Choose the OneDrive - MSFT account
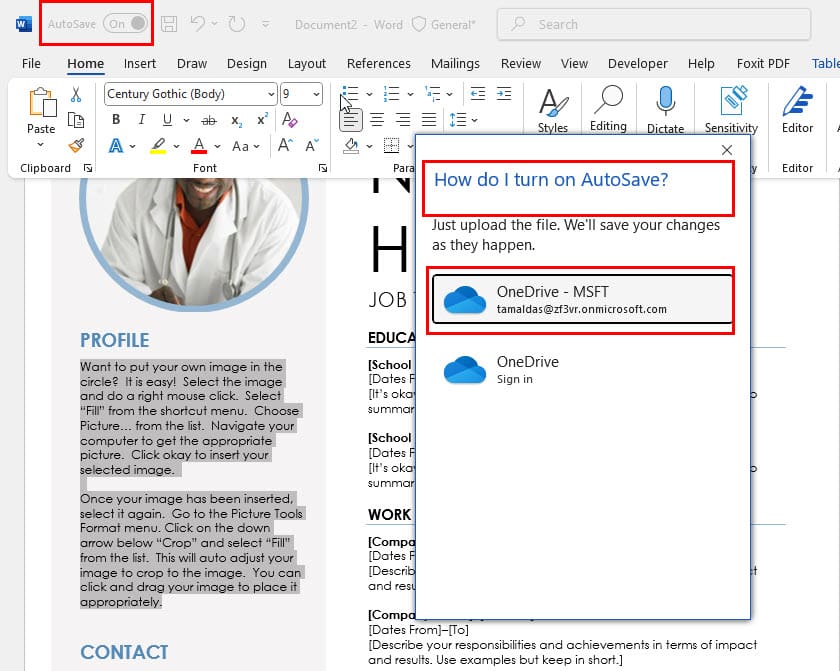This screenshot has width=840, height=671. coord(582,299)
